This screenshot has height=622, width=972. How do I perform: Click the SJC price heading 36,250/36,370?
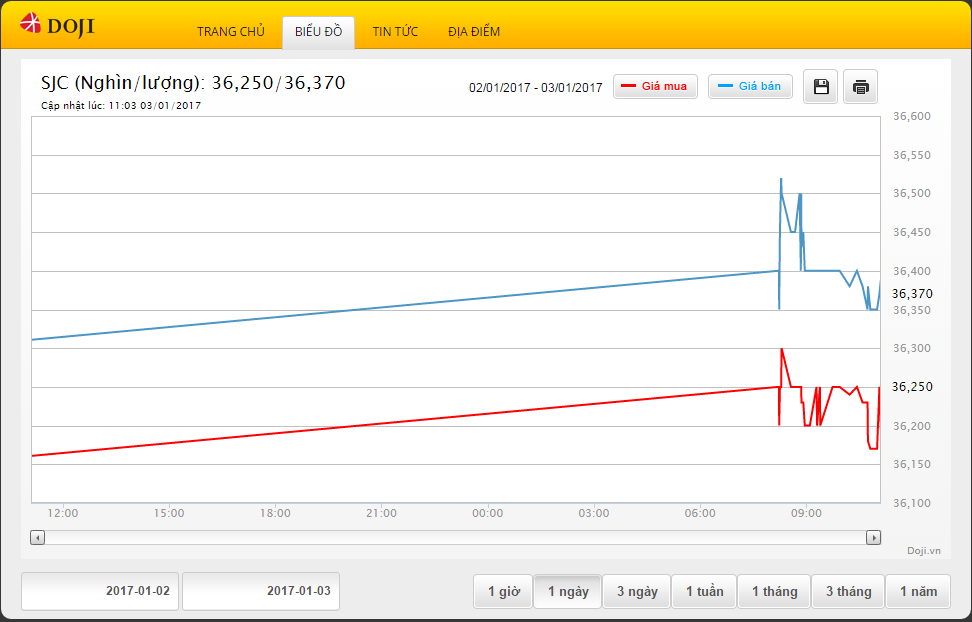pyautogui.click(x=193, y=82)
